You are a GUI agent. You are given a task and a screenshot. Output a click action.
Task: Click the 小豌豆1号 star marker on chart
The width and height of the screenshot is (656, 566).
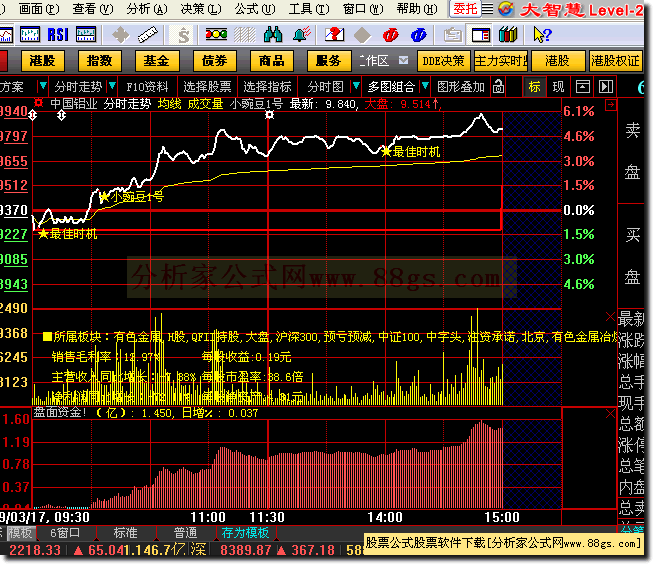104,197
